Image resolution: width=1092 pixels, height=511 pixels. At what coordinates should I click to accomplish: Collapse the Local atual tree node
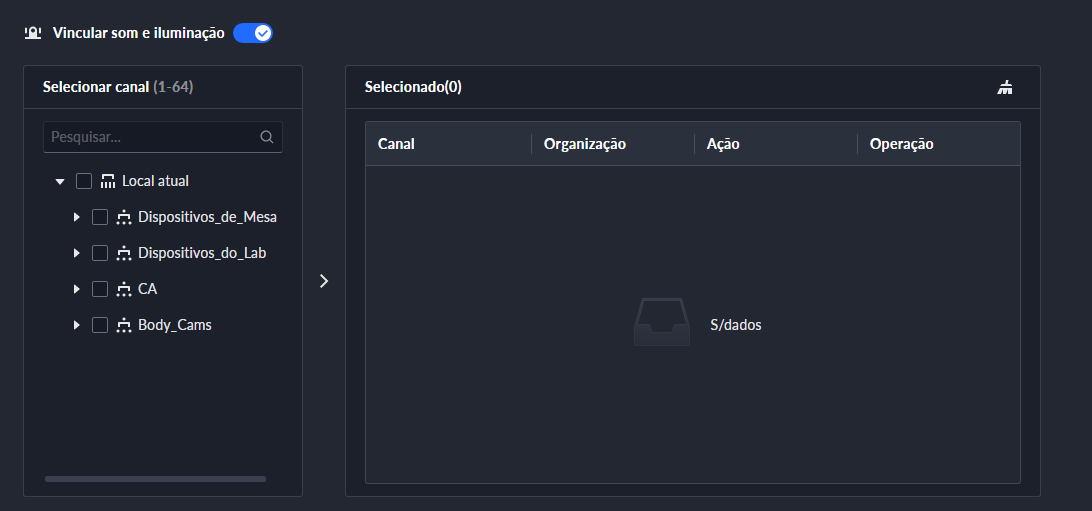(60, 182)
